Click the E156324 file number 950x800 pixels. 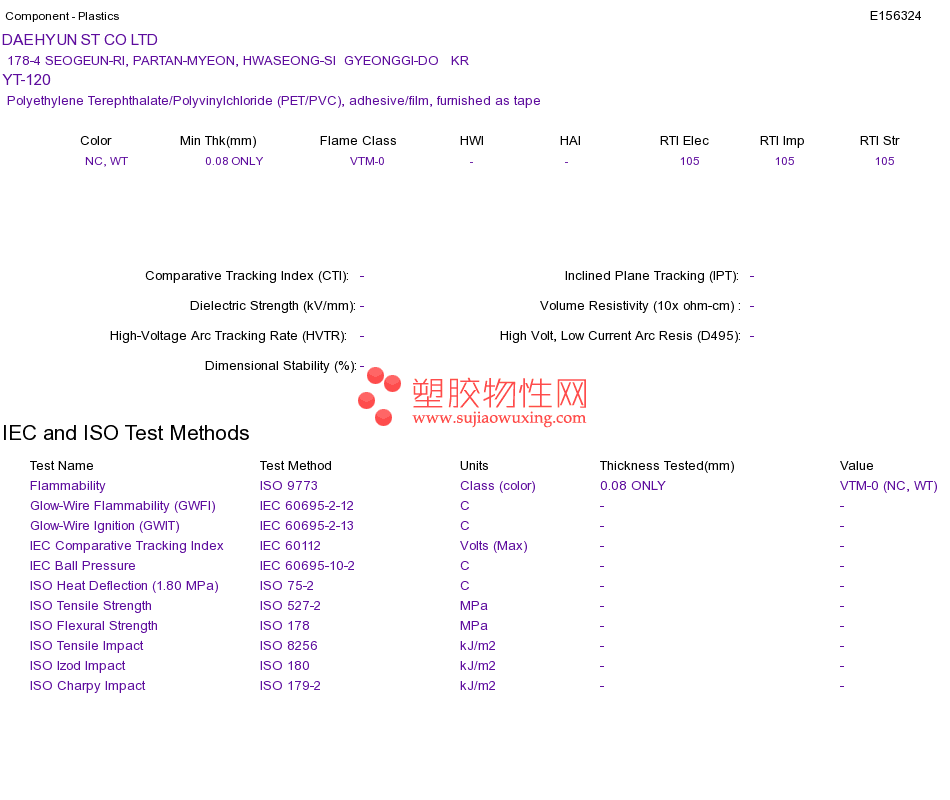click(x=895, y=16)
